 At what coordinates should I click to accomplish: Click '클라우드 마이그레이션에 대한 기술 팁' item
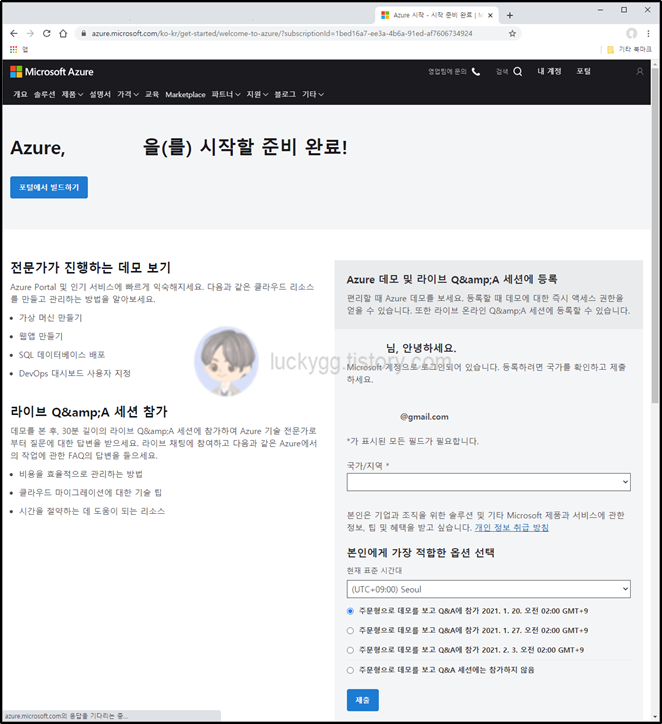click(90, 492)
